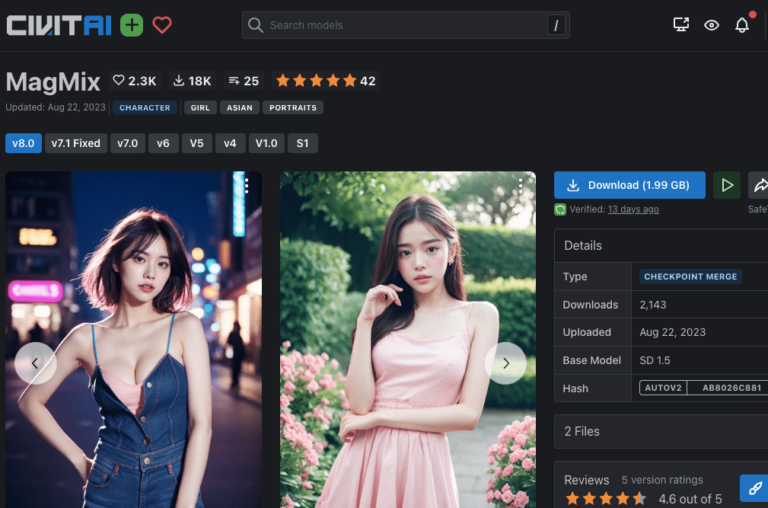Click the red heart support icon

tap(162, 25)
